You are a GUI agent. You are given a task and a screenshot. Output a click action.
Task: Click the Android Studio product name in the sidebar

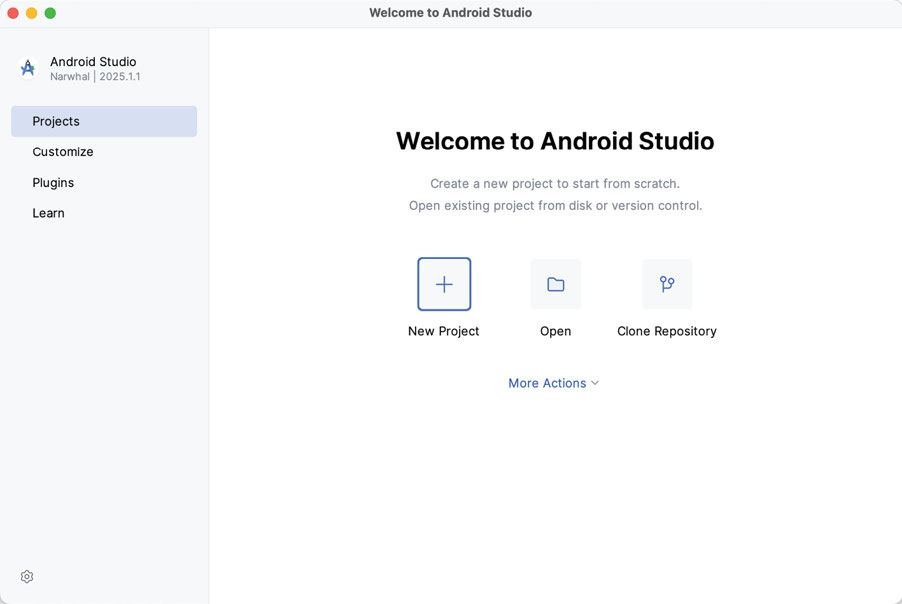pos(93,62)
